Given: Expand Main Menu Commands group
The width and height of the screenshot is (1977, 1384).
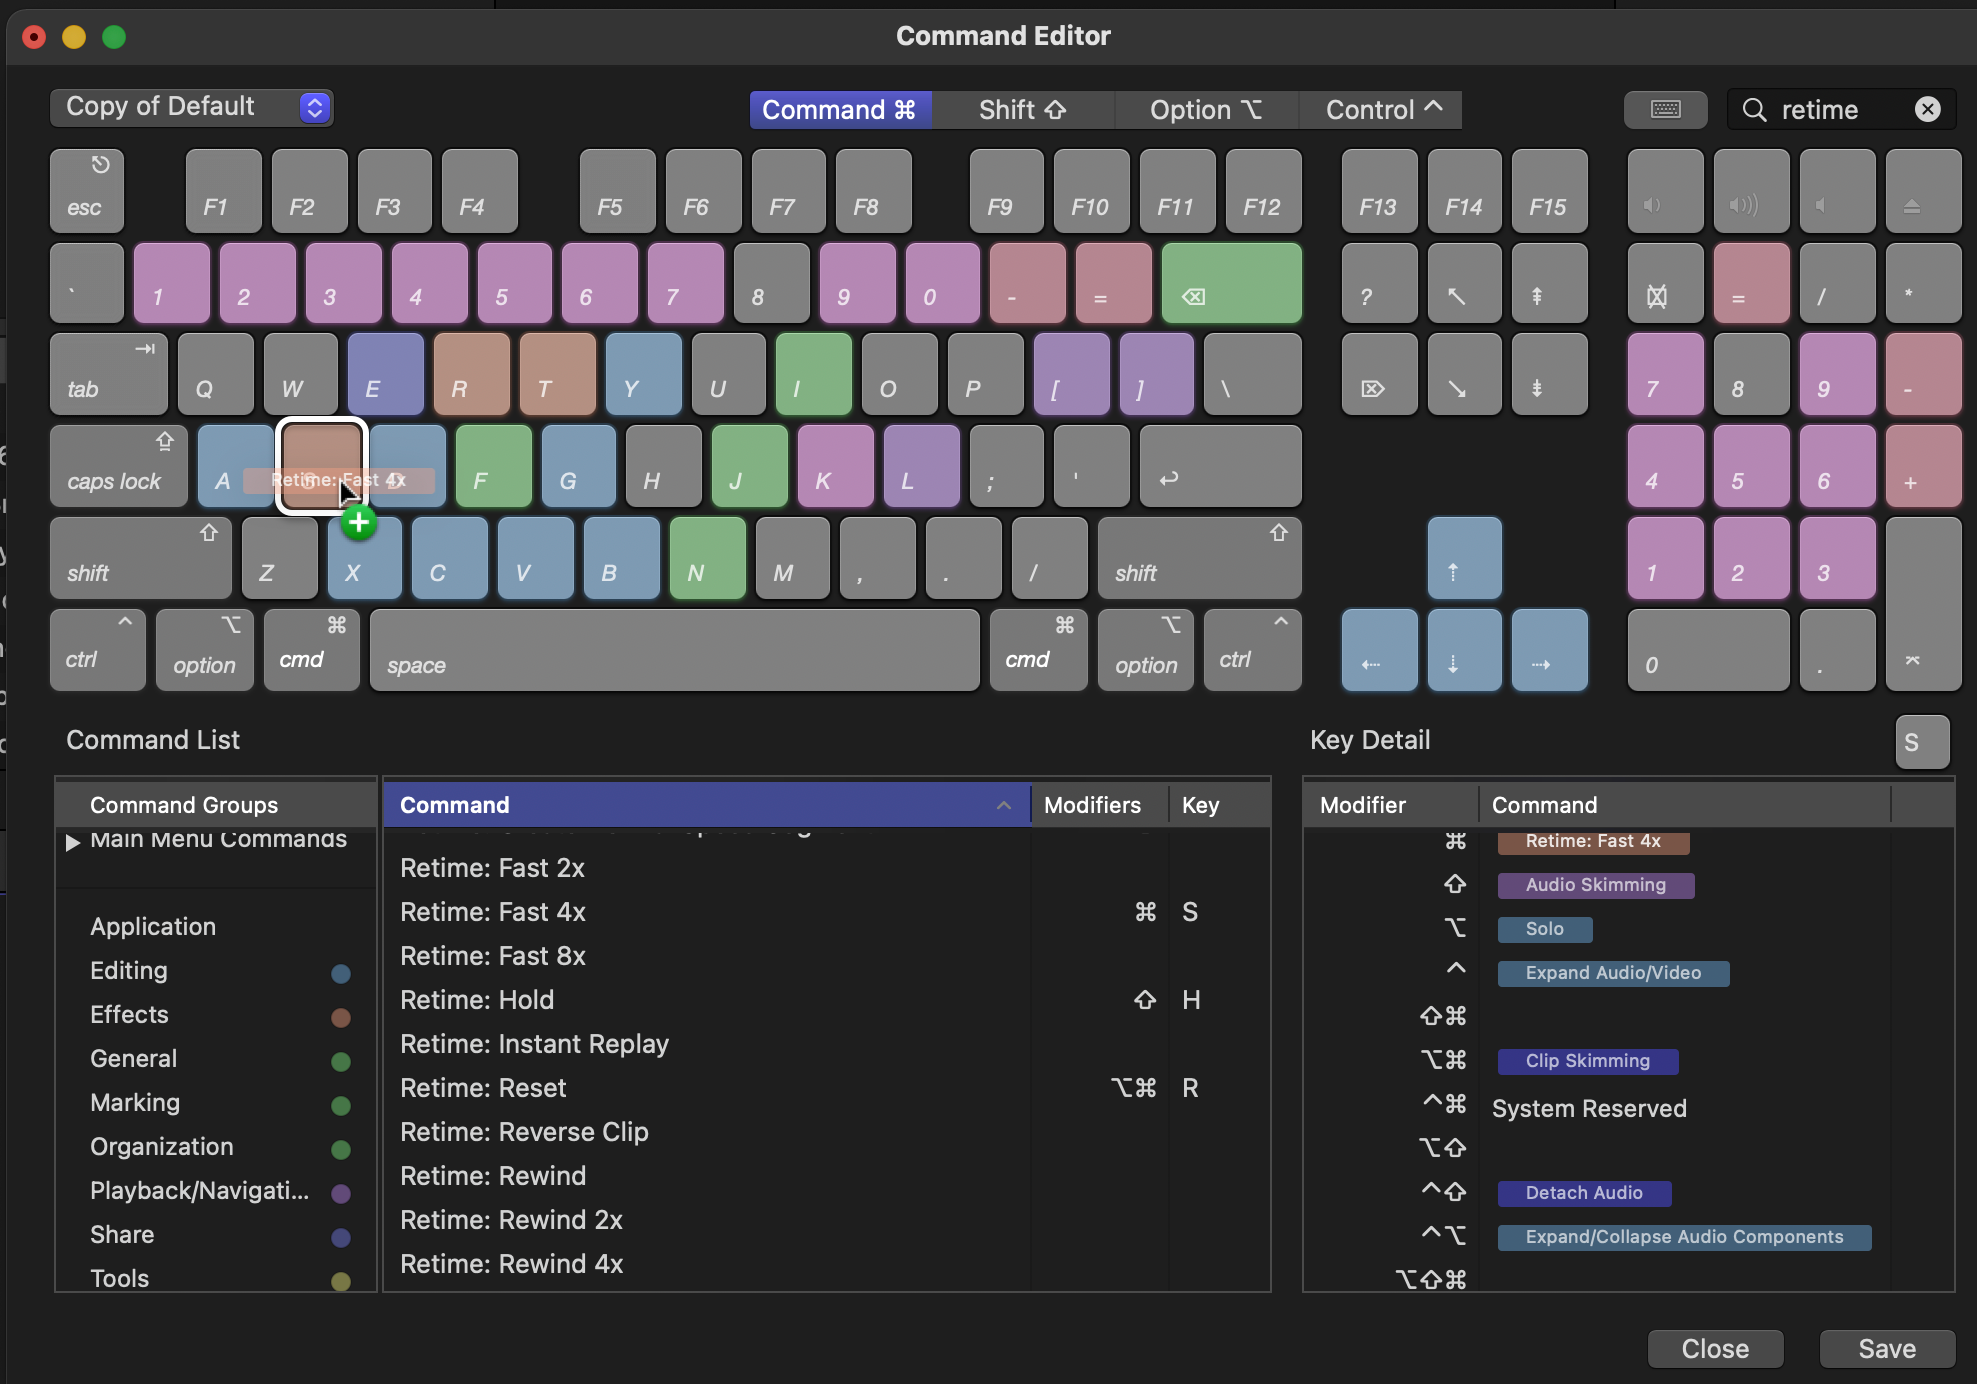Looking at the screenshot, I should click(72, 842).
